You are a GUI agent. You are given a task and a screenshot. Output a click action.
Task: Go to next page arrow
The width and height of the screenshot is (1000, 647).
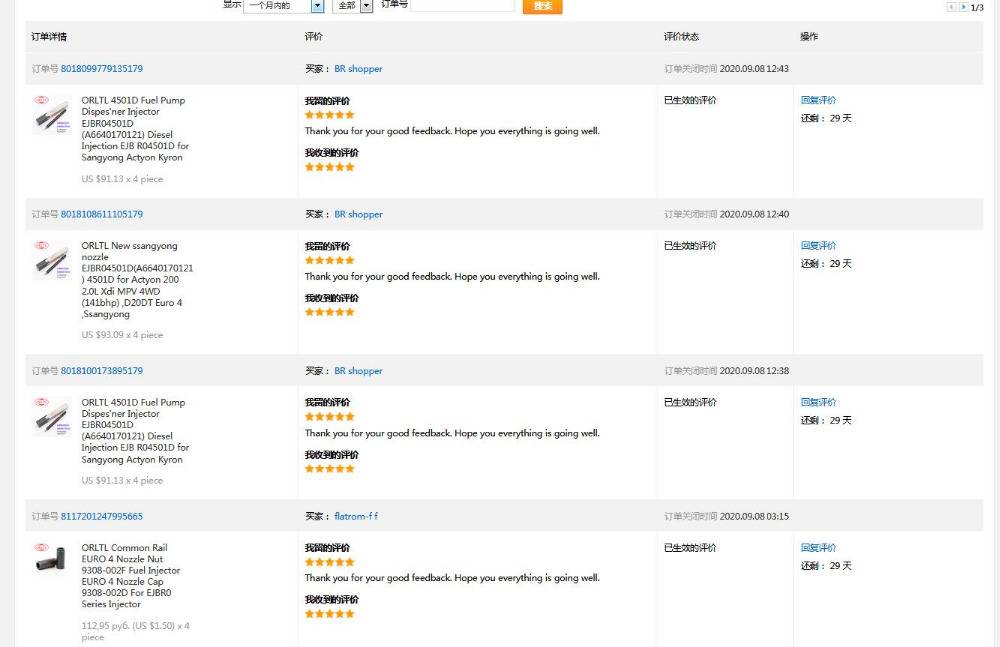963,7
